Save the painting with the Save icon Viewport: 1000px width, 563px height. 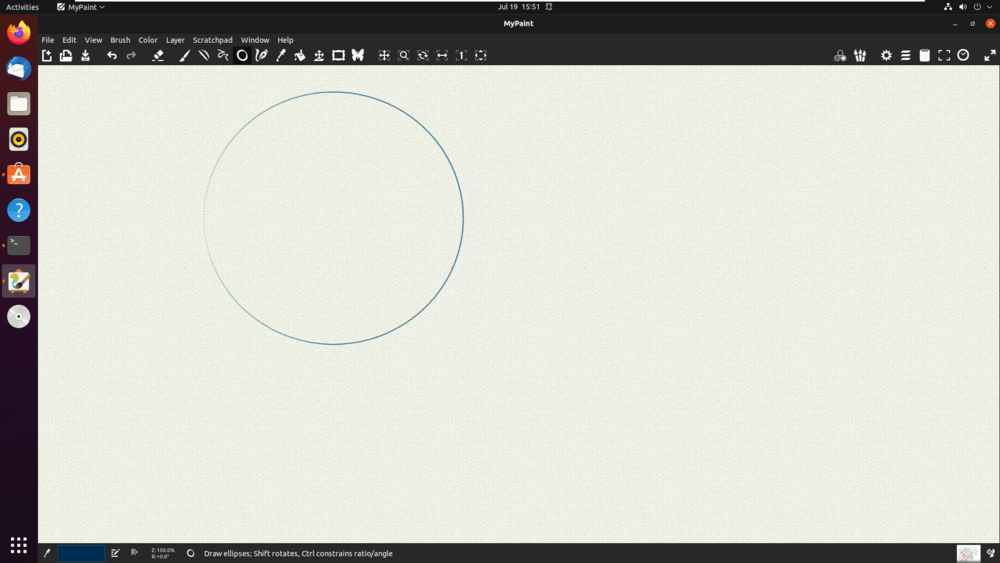tap(85, 55)
